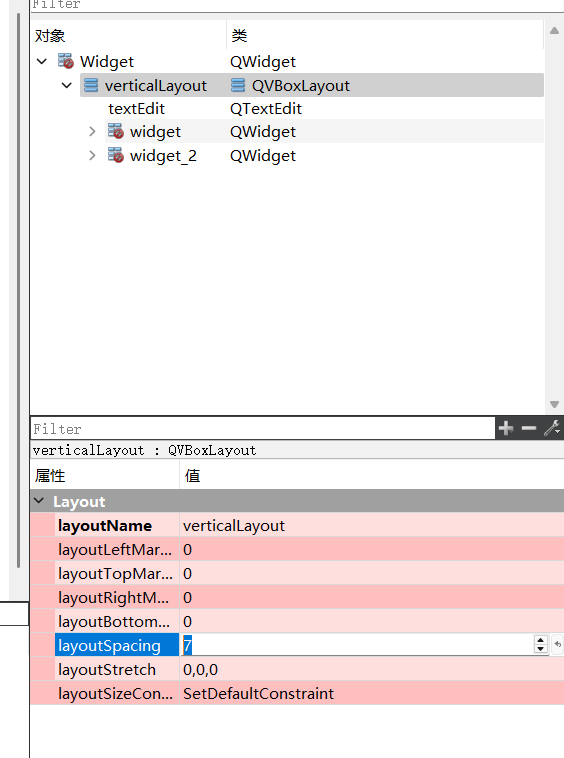Collapse the verticalLayout tree node
This screenshot has width=564, height=758.
coord(67,86)
